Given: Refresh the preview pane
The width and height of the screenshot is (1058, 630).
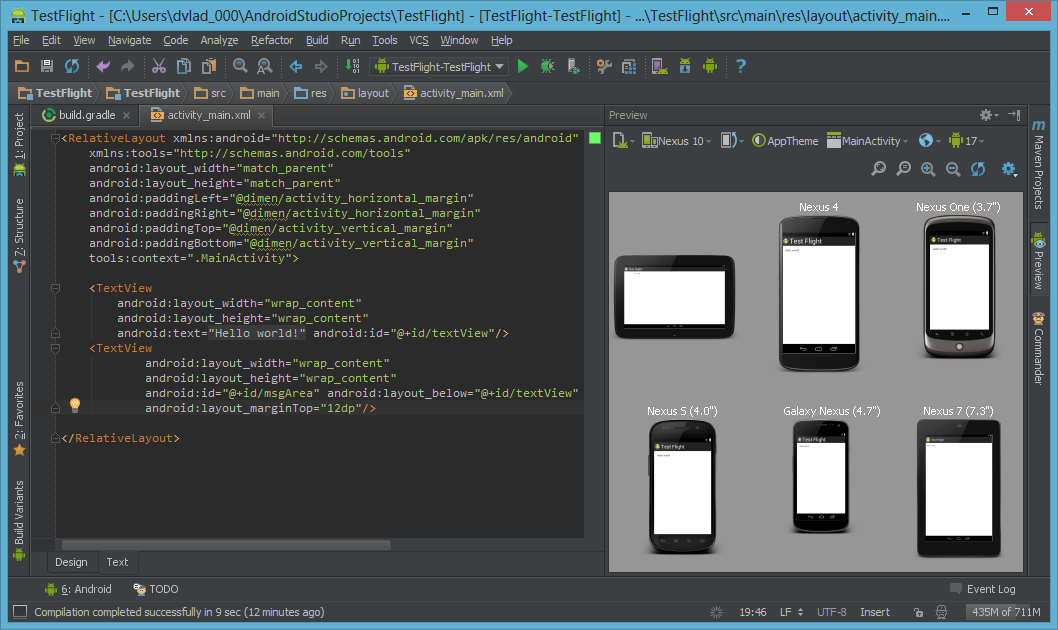Looking at the screenshot, I should [978, 169].
